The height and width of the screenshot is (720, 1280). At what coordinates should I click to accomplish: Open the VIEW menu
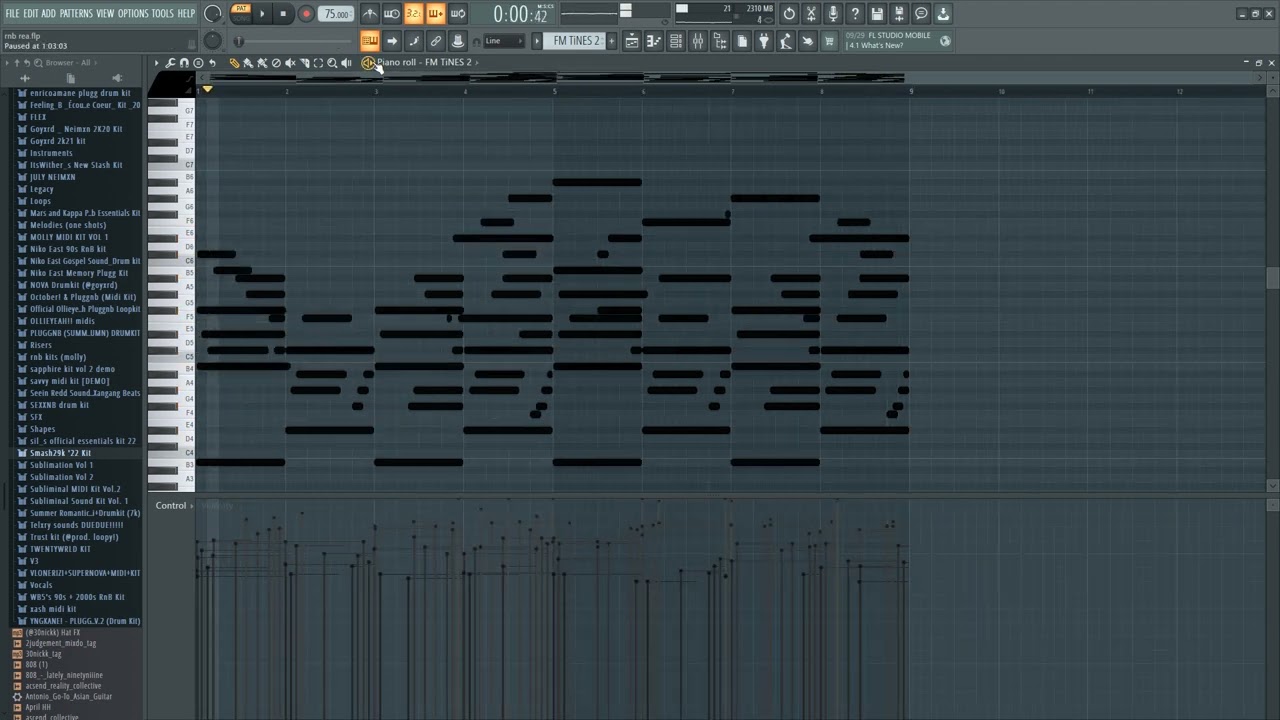click(105, 13)
